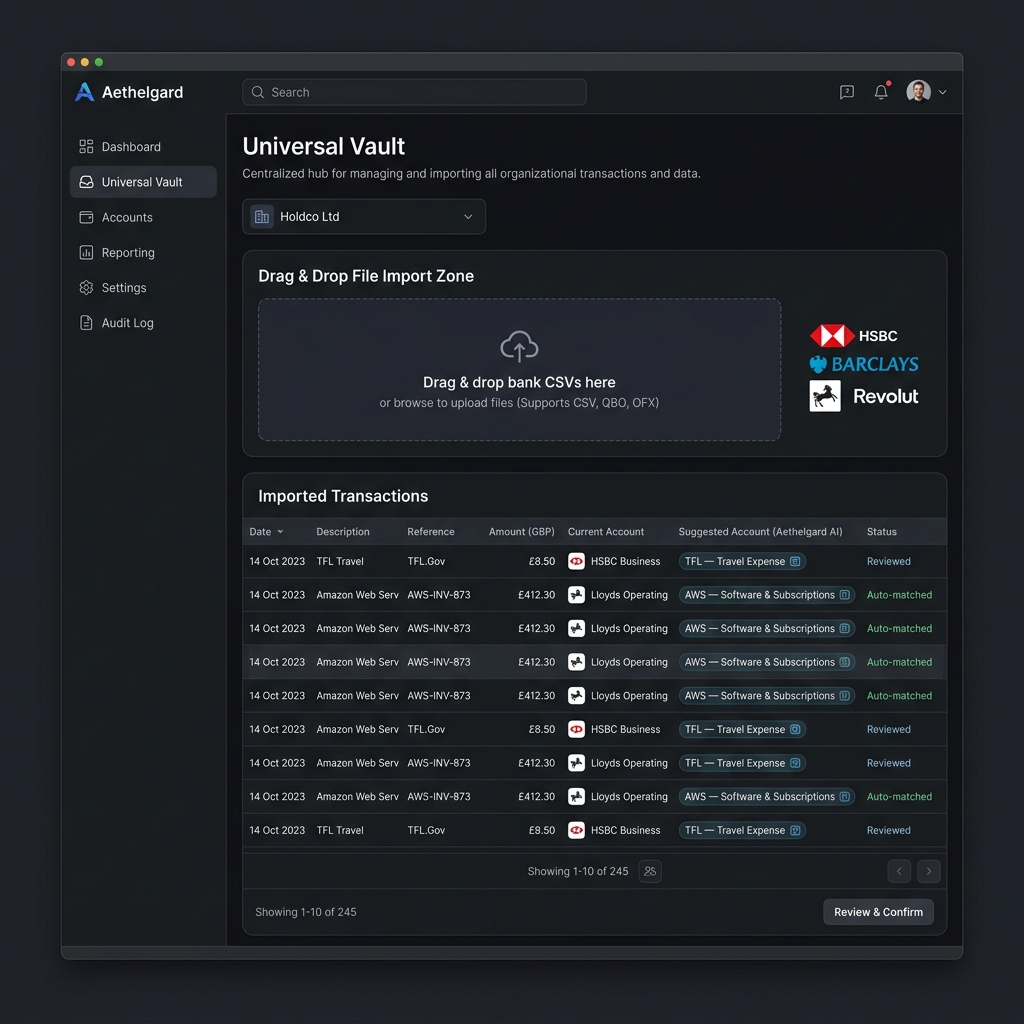Click Lloyds icon in the Reviewed AWS-INV-873 row
Screen dimensions: 1024x1024
pos(576,763)
